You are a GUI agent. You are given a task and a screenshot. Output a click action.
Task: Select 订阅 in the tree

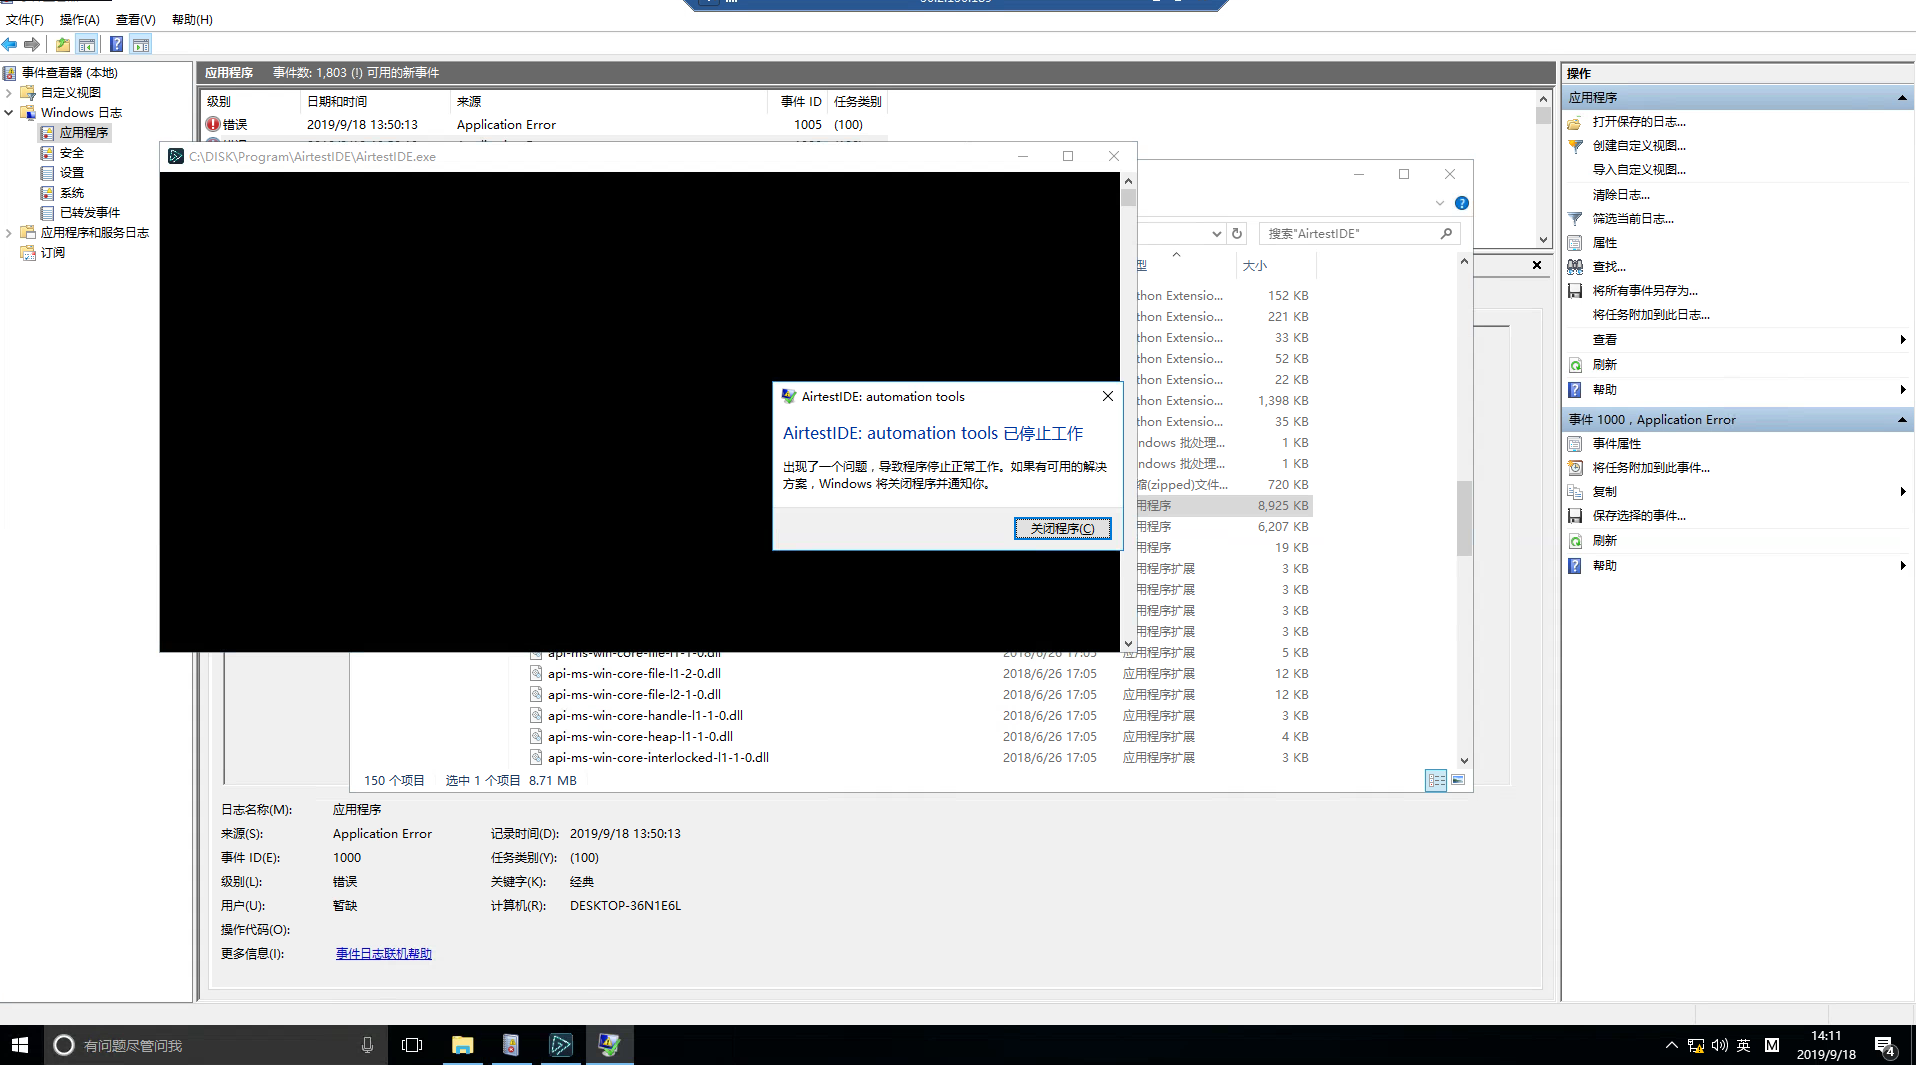(x=53, y=253)
